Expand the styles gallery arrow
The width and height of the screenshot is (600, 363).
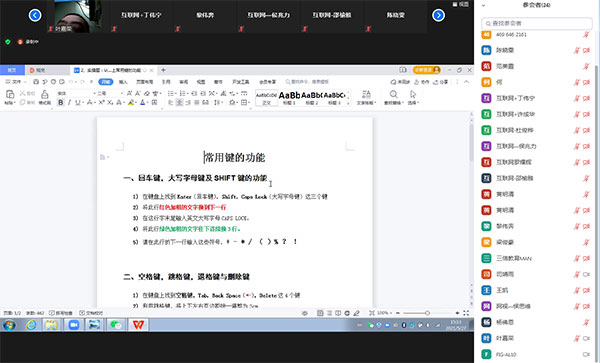point(348,103)
